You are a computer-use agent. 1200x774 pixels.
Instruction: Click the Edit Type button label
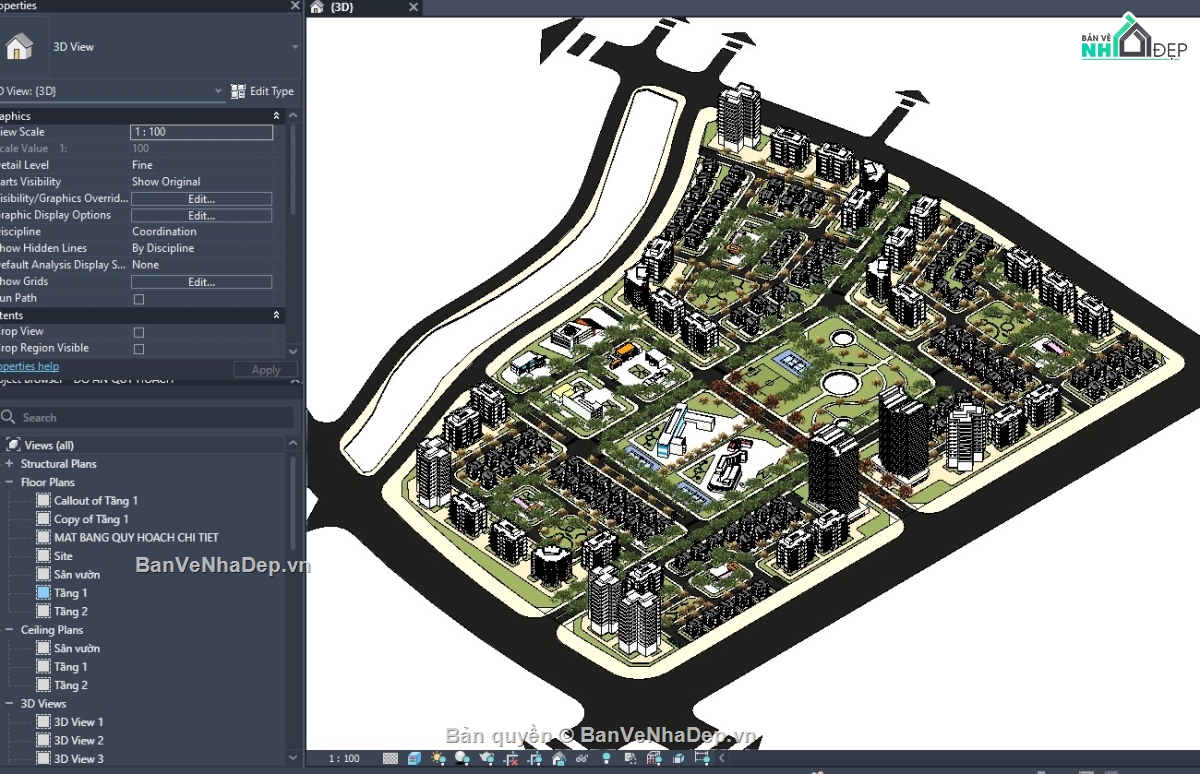272,91
